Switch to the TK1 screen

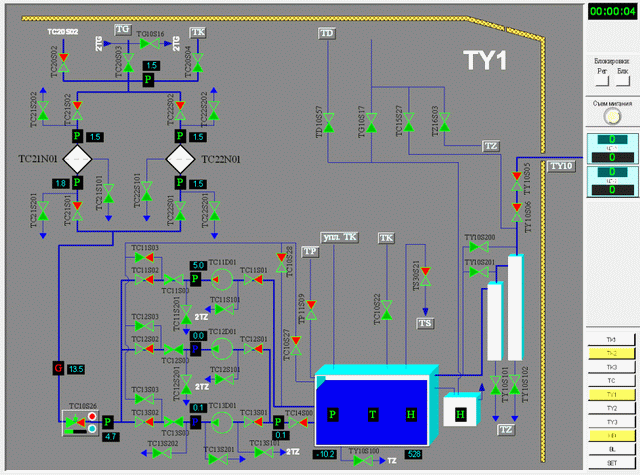(x=611, y=340)
